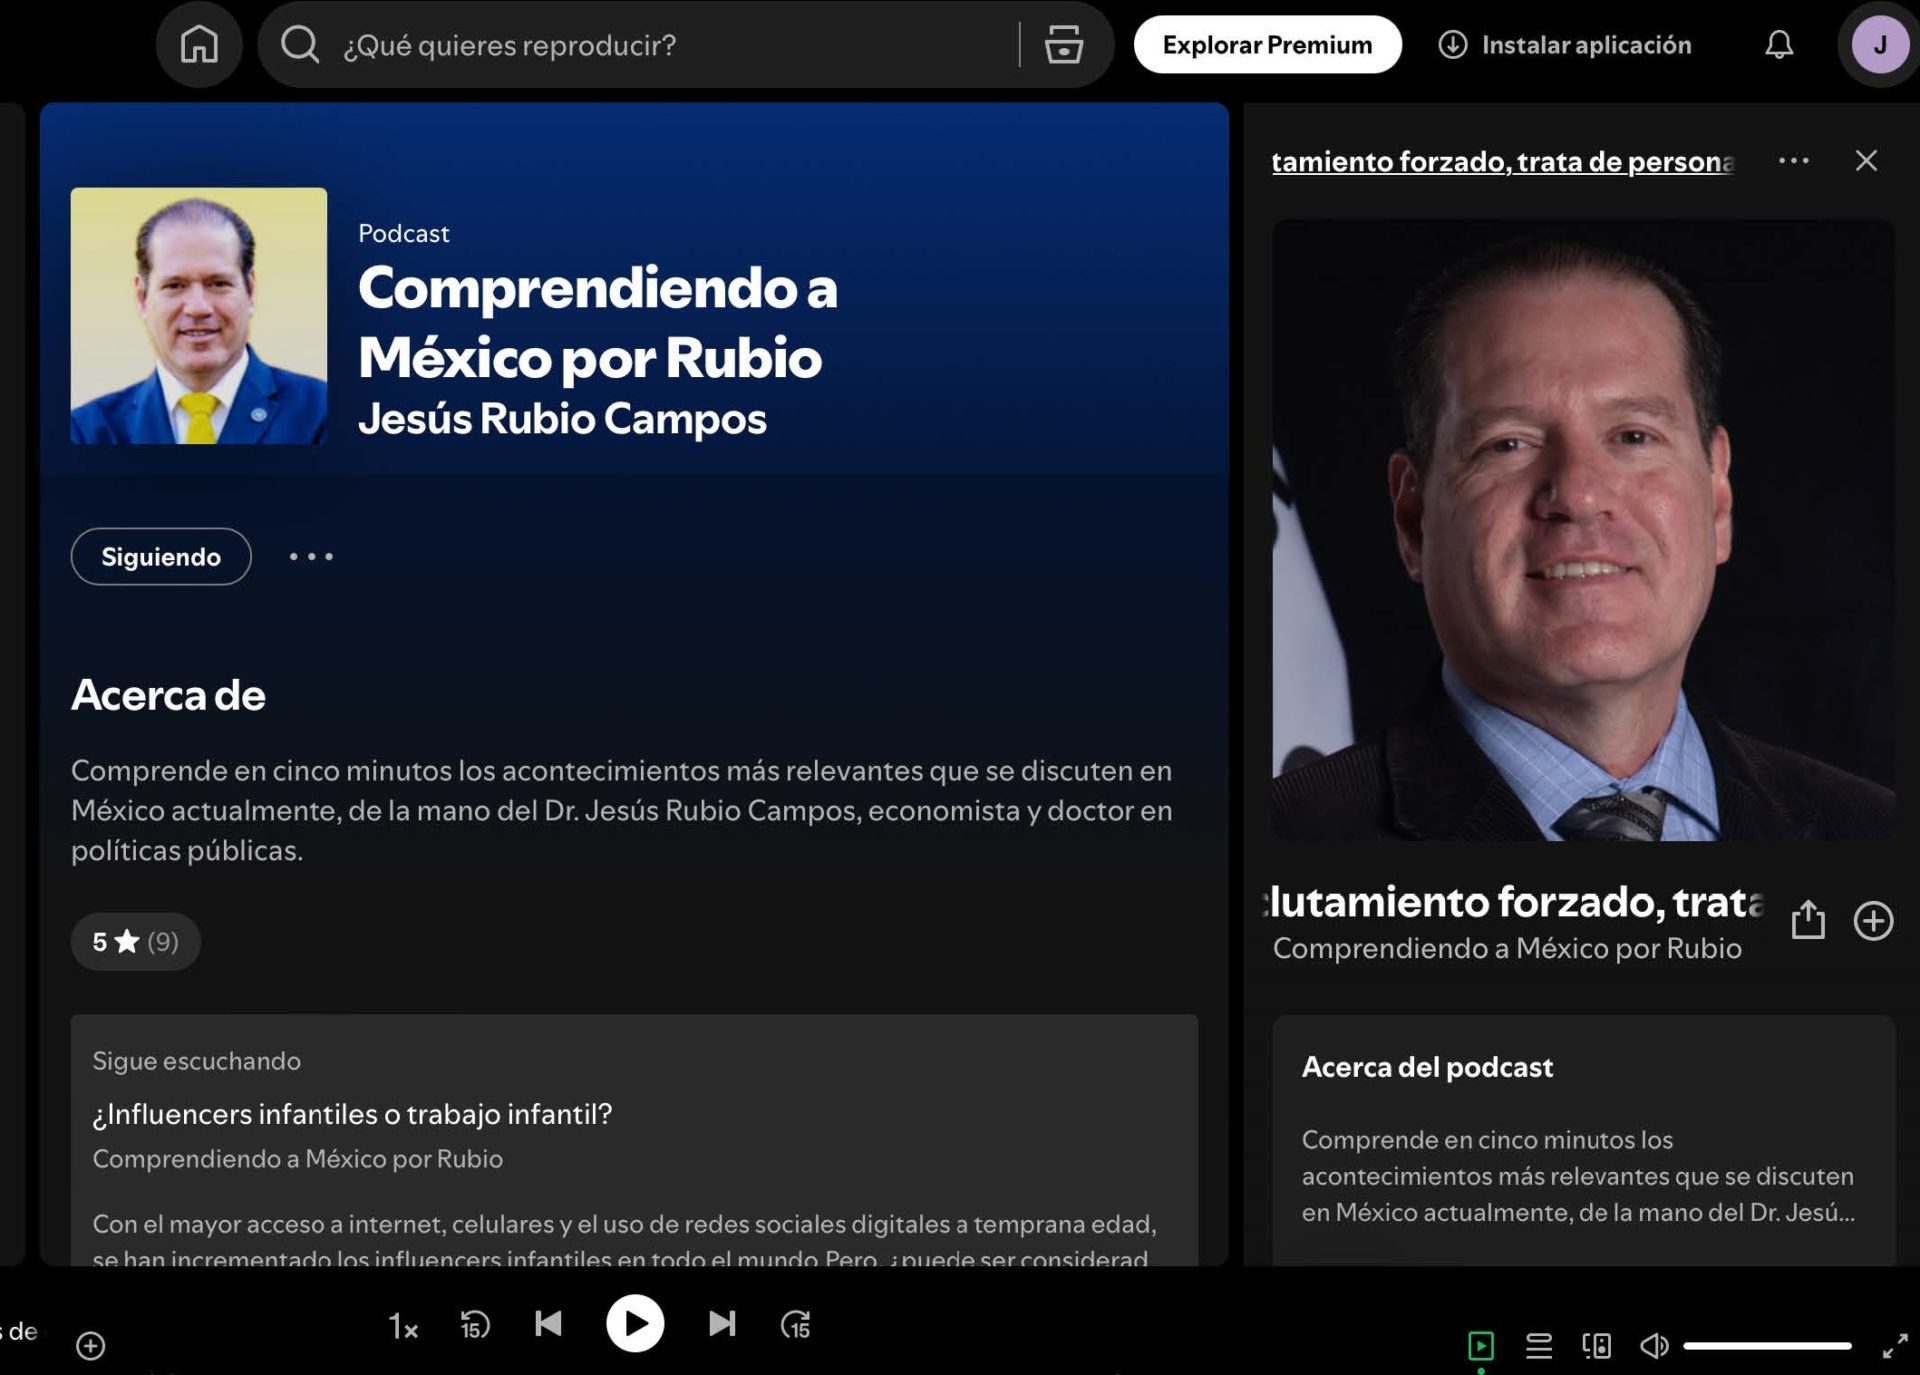Click the podcast cover thumbnail
1920x1375 pixels.
pos(198,316)
